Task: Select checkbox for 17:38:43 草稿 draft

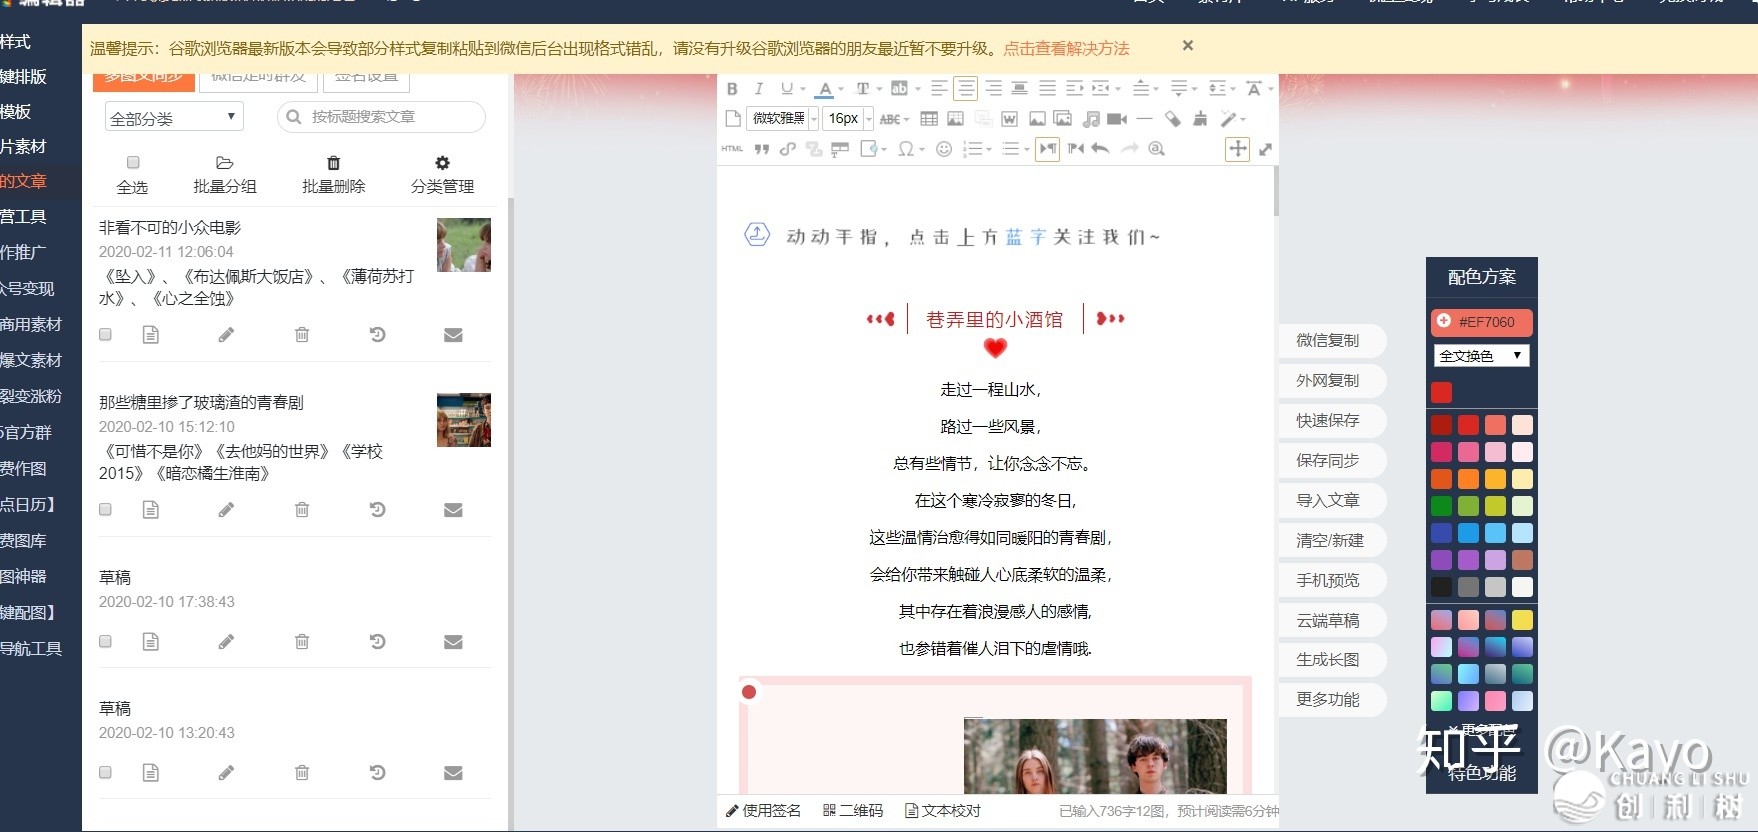Action: pos(105,642)
